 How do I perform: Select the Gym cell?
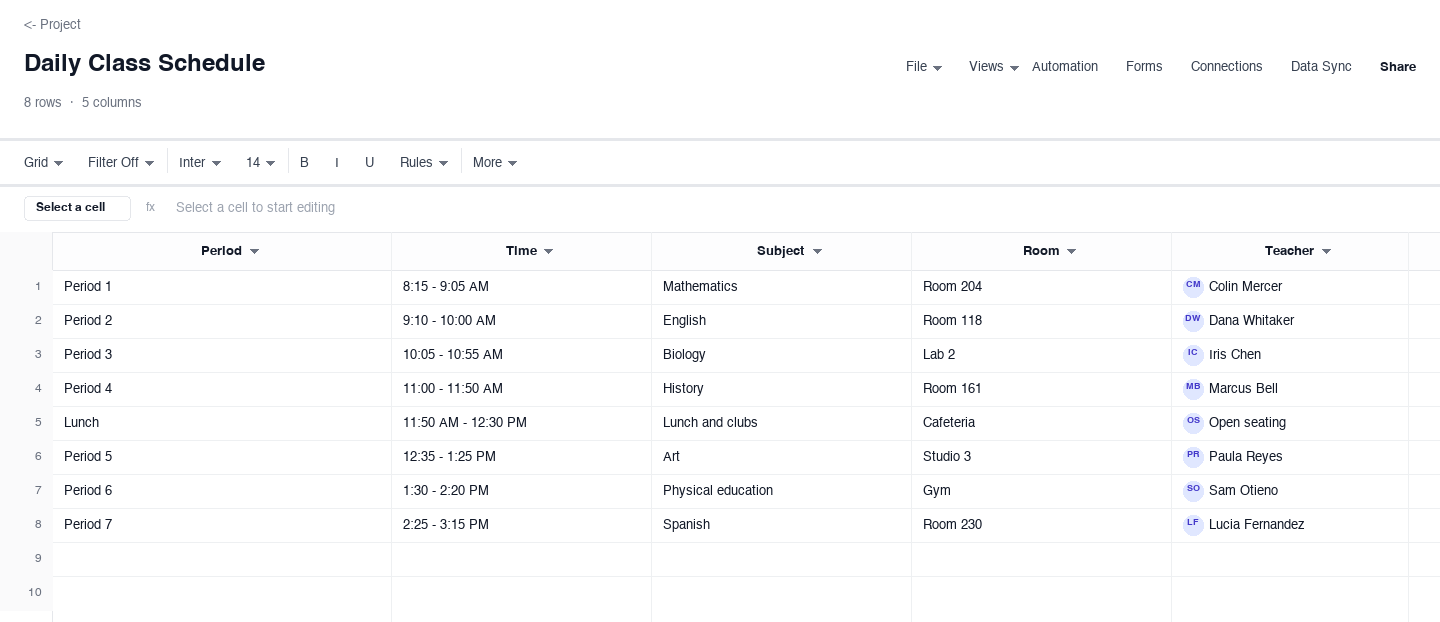coord(1041,491)
